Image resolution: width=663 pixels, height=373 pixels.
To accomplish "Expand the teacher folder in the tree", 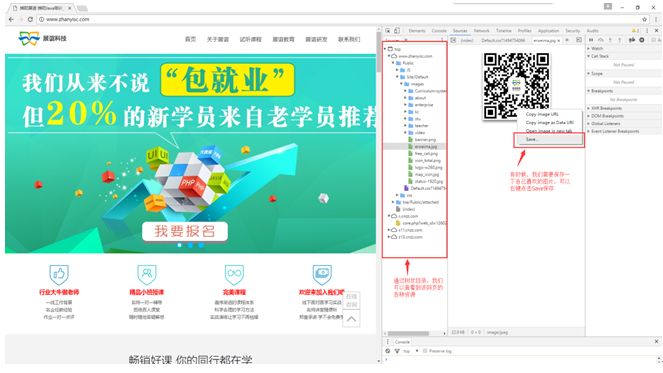I will (x=405, y=126).
